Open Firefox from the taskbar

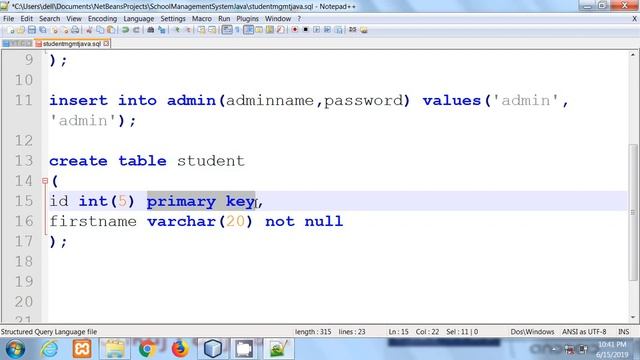click(x=180, y=349)
